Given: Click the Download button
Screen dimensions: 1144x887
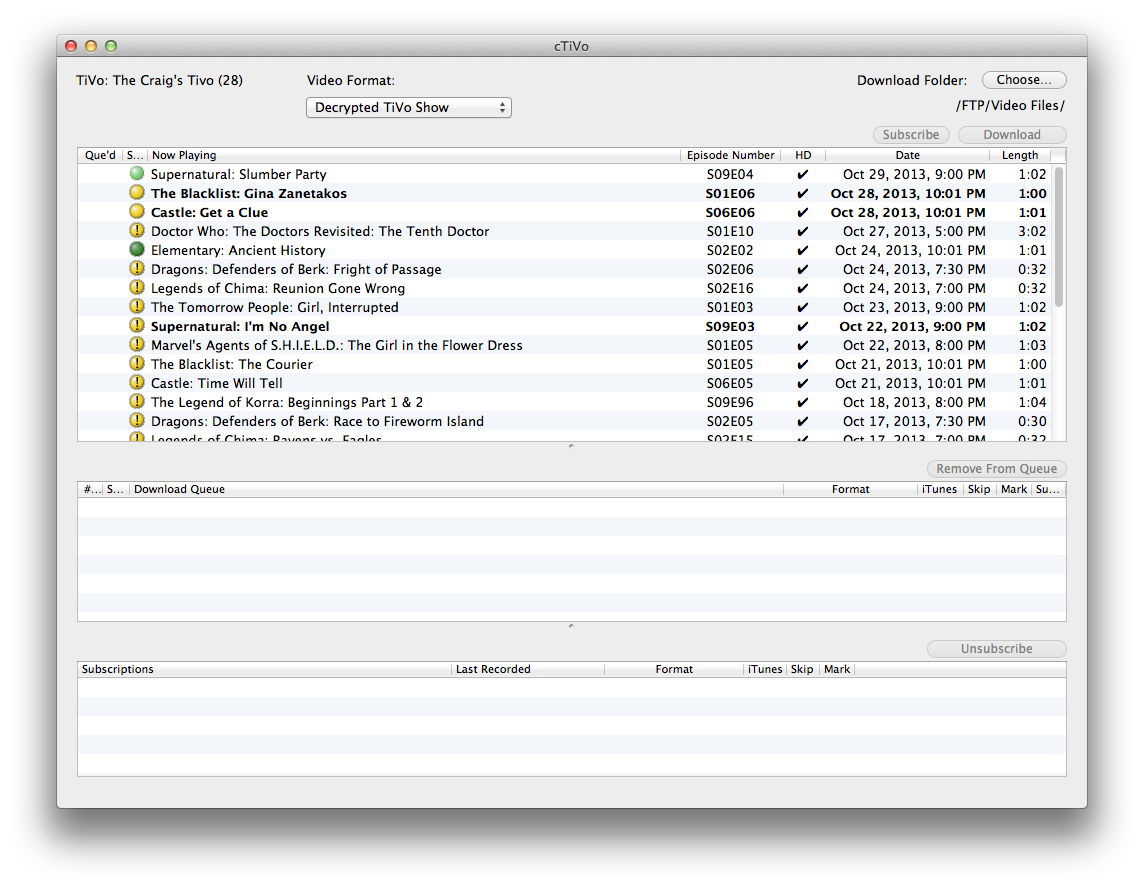Looking at the screenshot, I should 1012,135.
